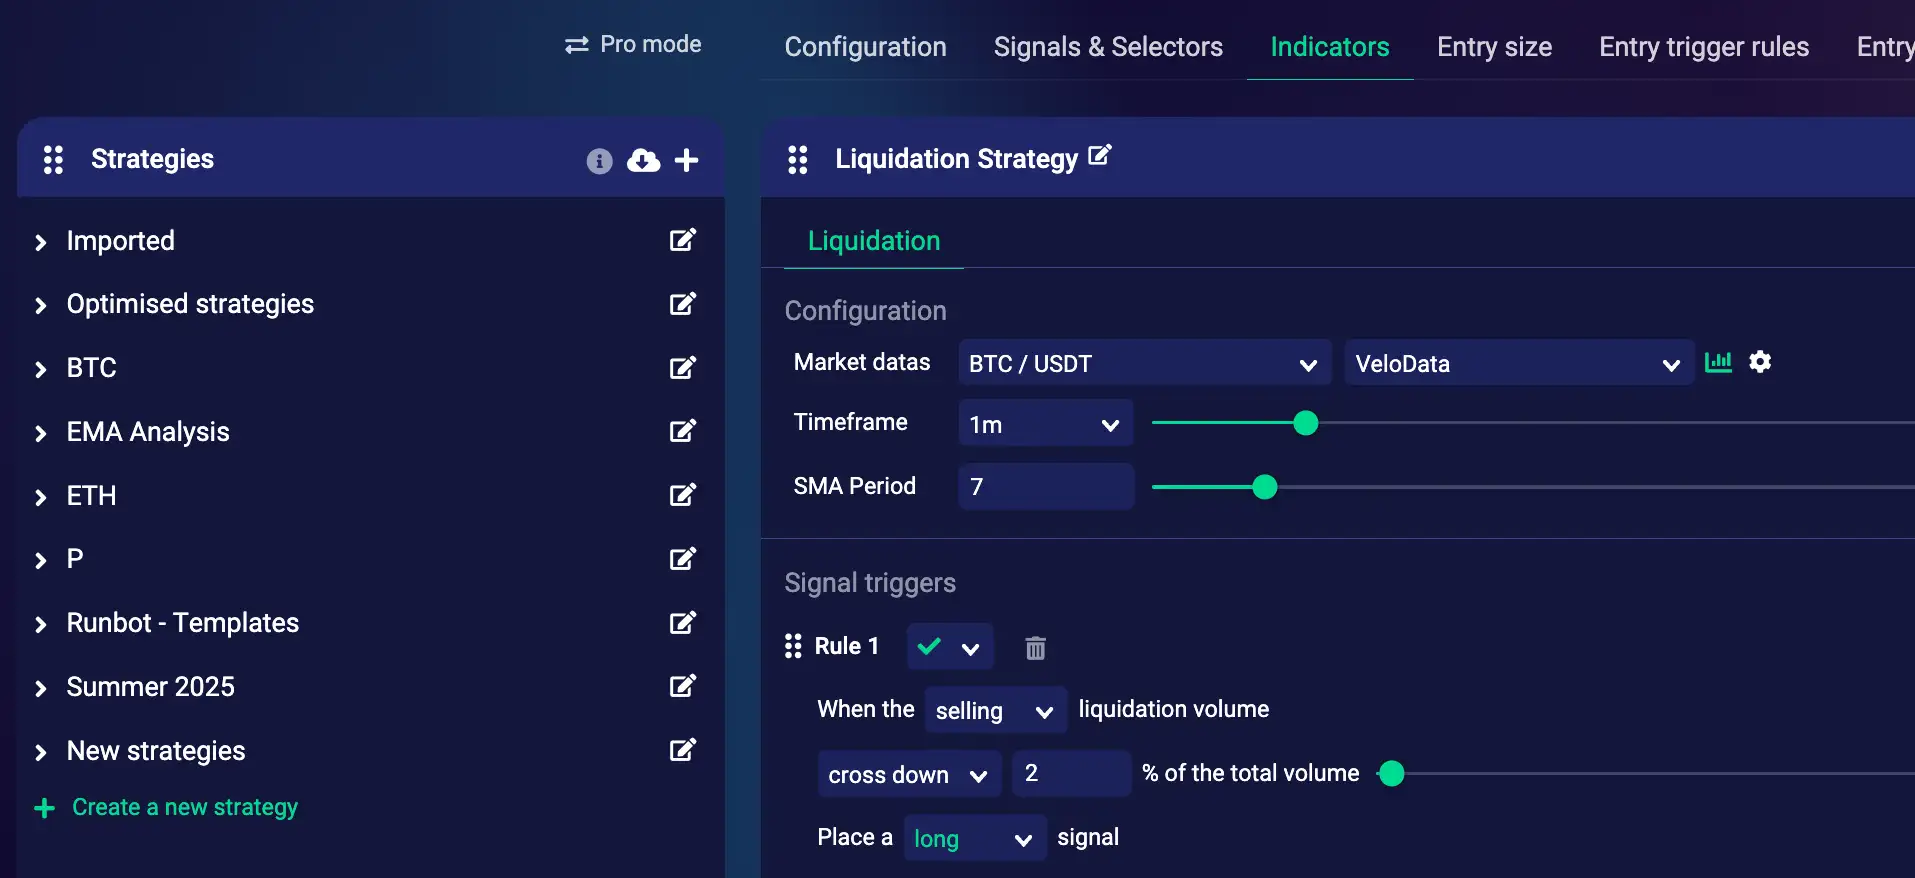Click Create a new strategy link
1915x878 pixels.
[184, 808]
